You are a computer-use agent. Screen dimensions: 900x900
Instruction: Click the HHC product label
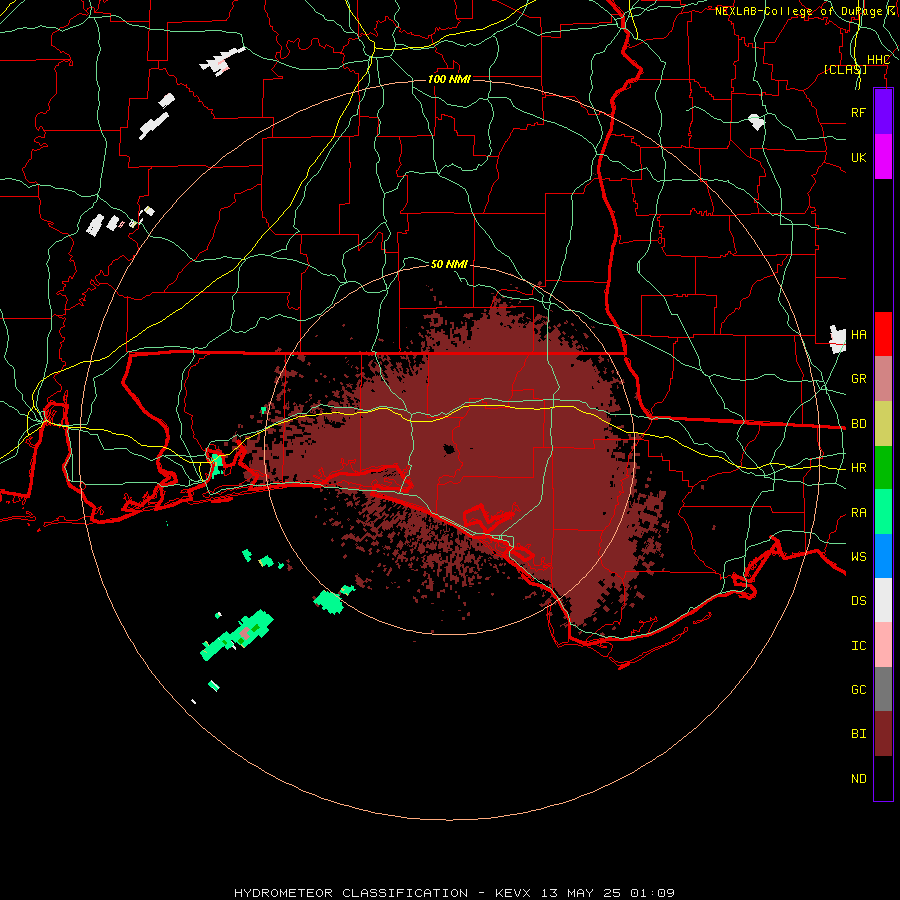878,60
